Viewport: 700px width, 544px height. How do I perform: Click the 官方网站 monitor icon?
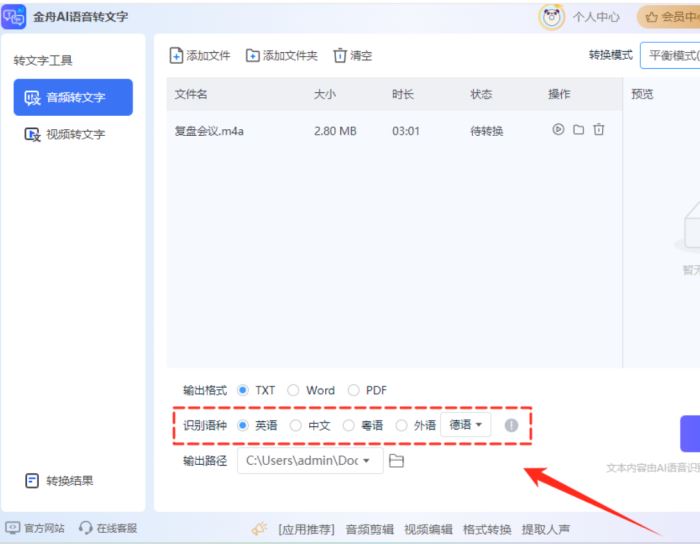tap(12, 528)
